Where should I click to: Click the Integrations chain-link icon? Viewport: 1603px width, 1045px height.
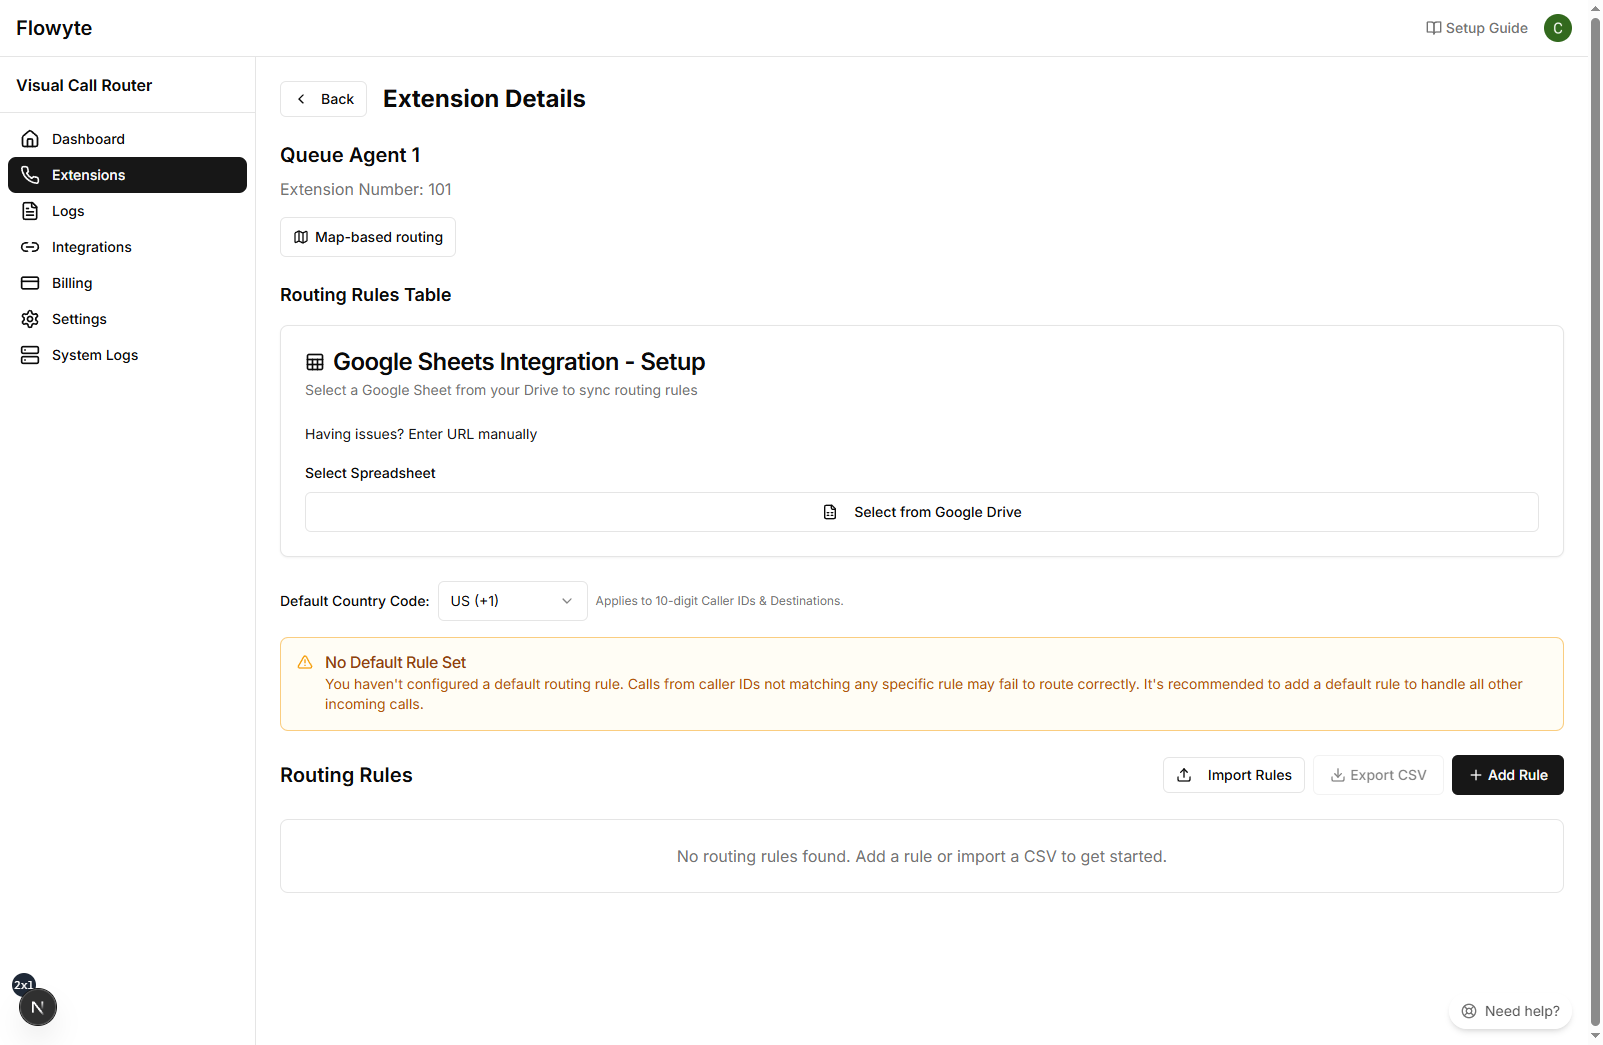(x=30, y=246)
